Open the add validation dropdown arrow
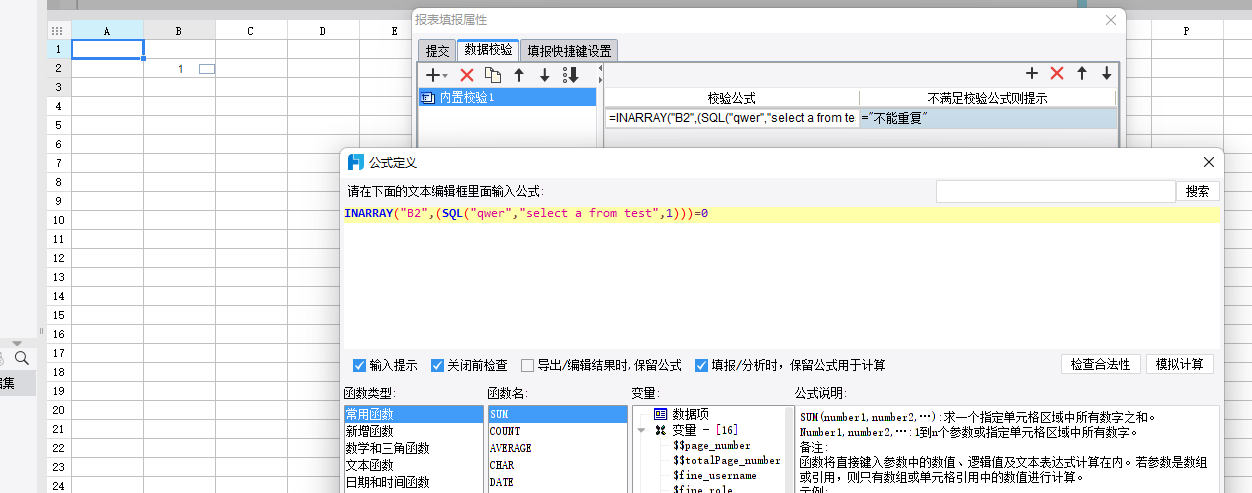This screenshot has width=1252, height=493. (x=446, y=76)
